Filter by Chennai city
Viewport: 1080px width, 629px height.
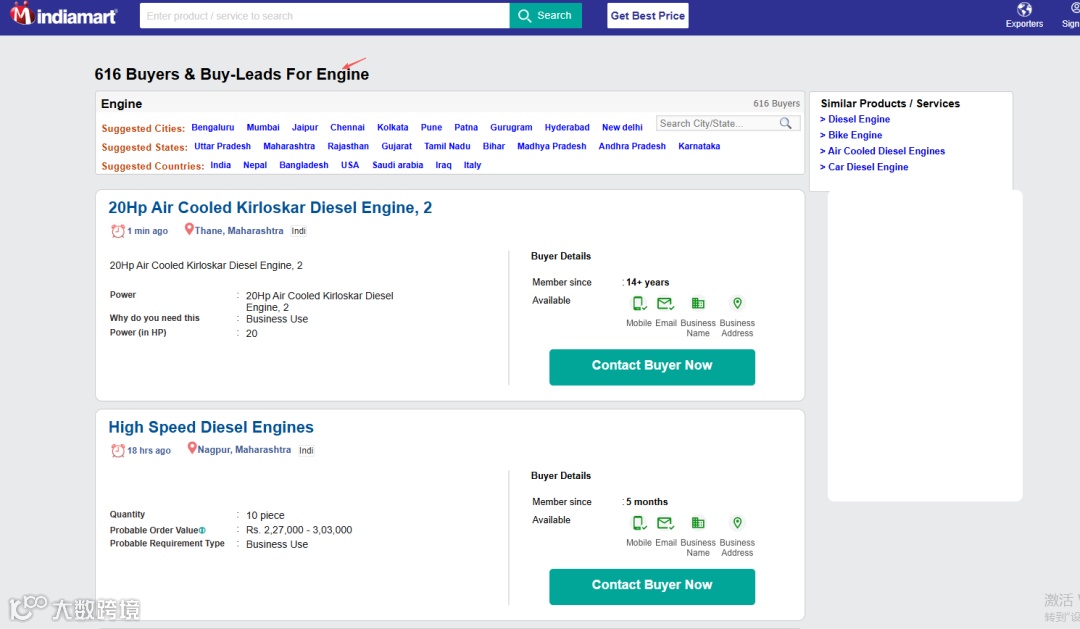(x=347, y=127)
